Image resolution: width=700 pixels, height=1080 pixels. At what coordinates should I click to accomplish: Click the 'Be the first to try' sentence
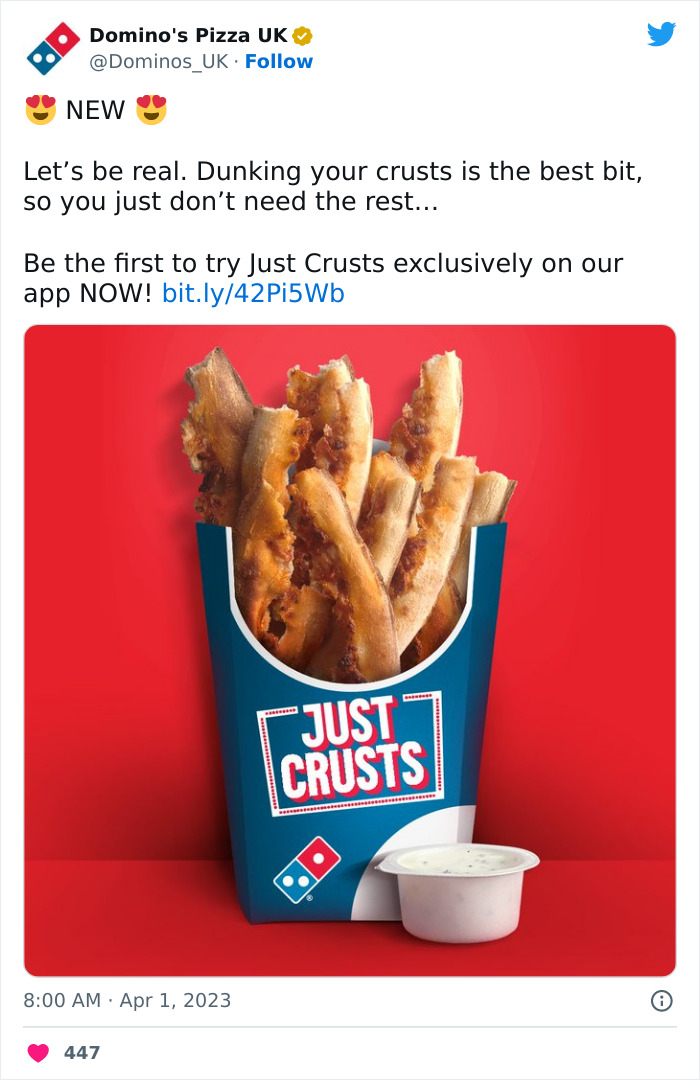(x=323, y=278)
